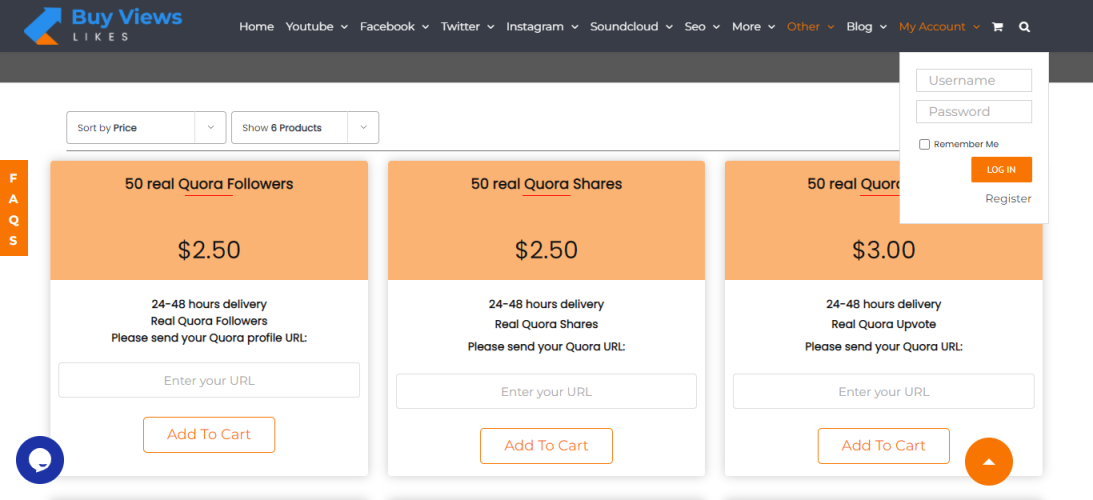Open the FAQS side tab
Screen dimensions: 1093x500
pyautogui.click(x=13, y=208)
